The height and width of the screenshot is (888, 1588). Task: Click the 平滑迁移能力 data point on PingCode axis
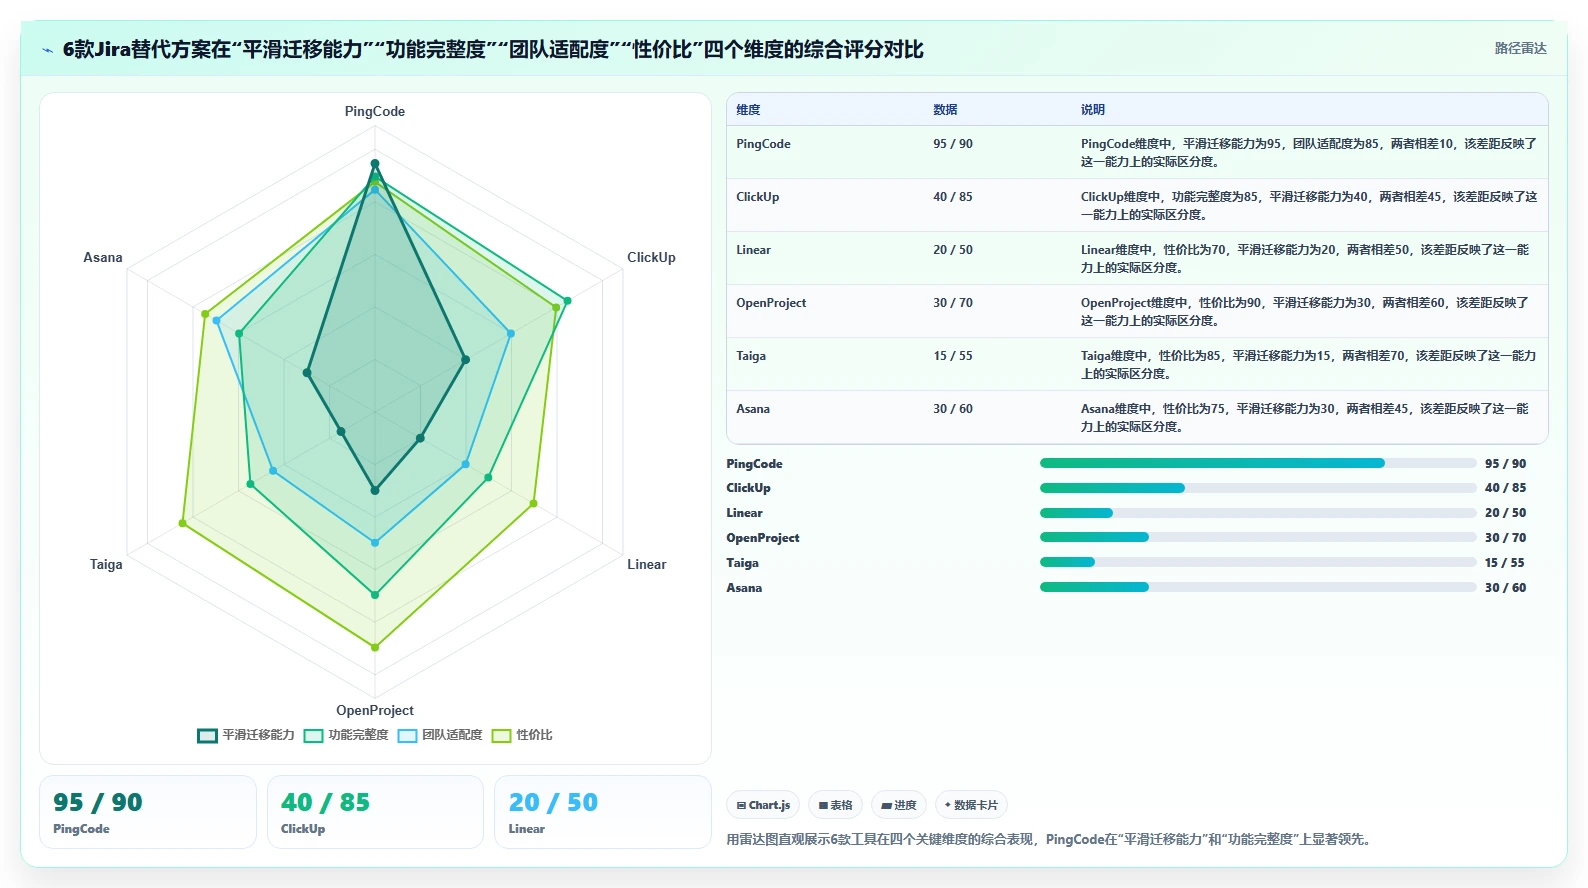375,163
